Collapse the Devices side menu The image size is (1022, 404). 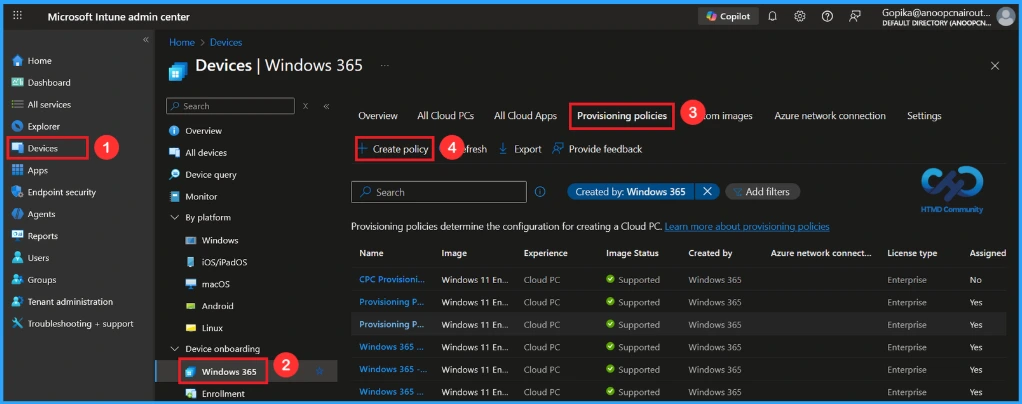pos(327,106)
